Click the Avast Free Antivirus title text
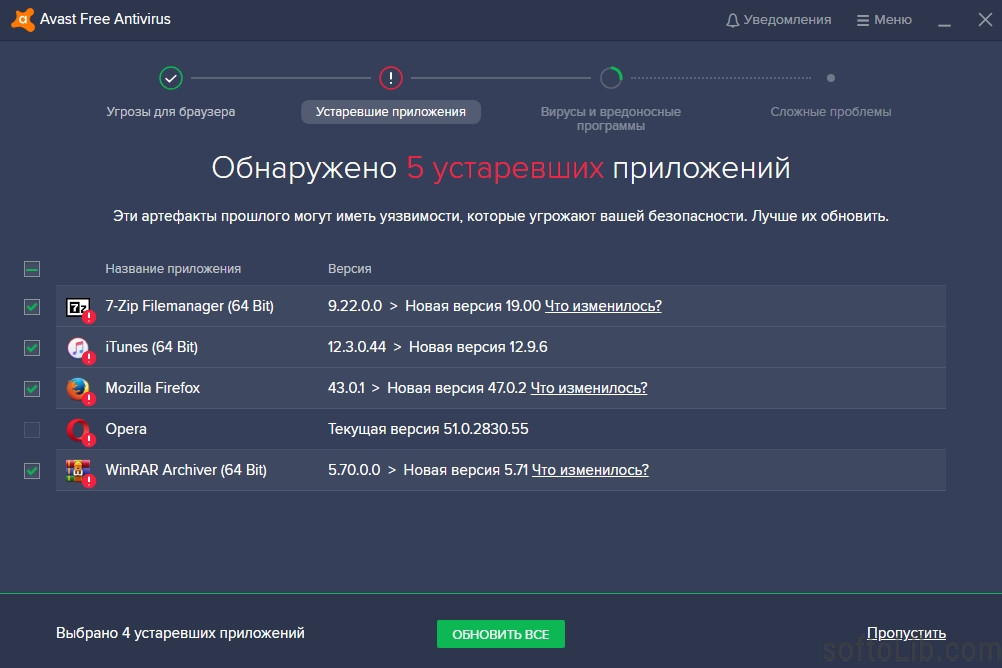 [105, 19]
